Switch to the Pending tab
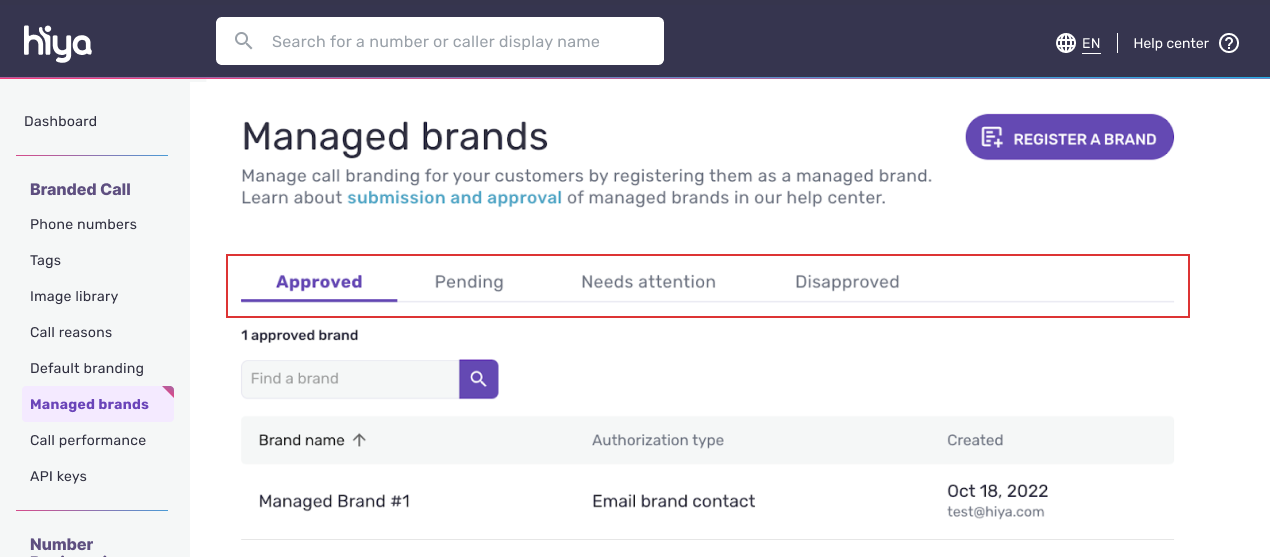1270x557 pixels. pyautogui.click(x=469, y=282)
